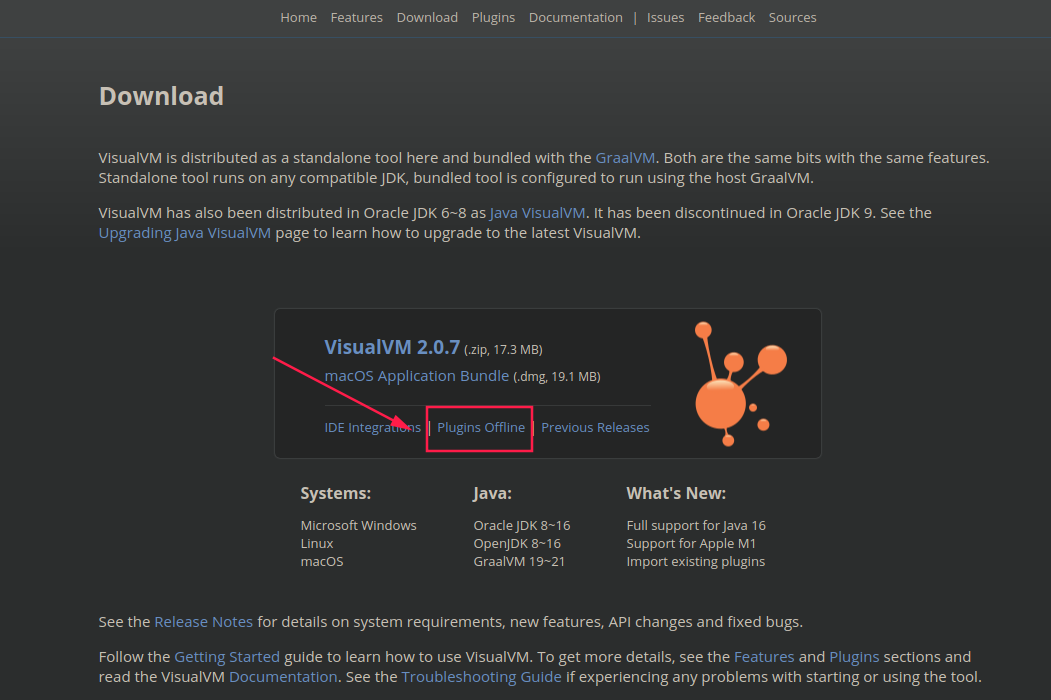Click Support for Apple M1 text
Viewport: 1051px width, 700px height.
[691, 543]
